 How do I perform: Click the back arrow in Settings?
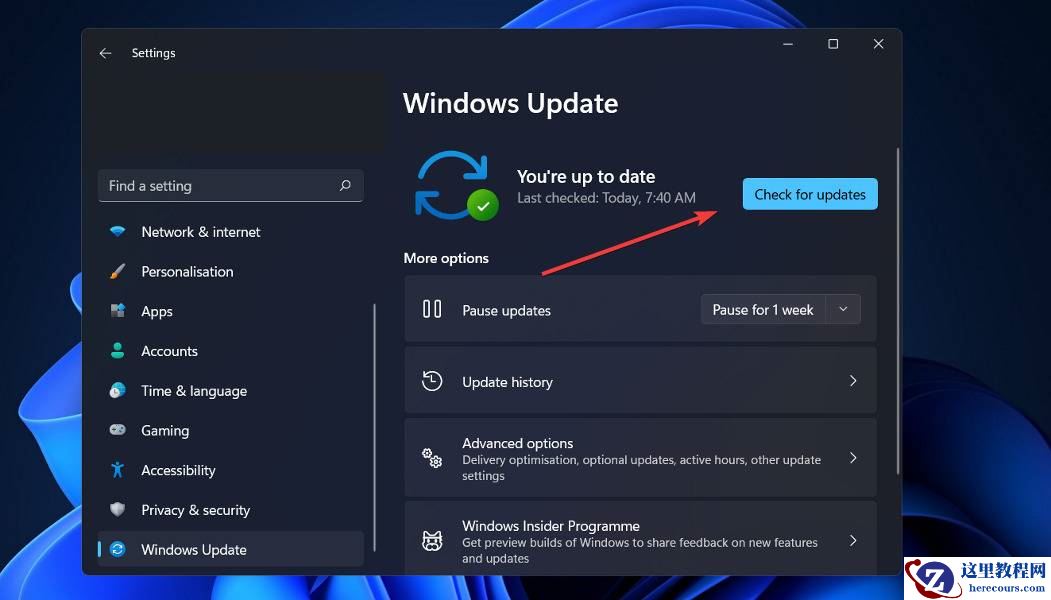pyautogui.click(x=105, y=53)
